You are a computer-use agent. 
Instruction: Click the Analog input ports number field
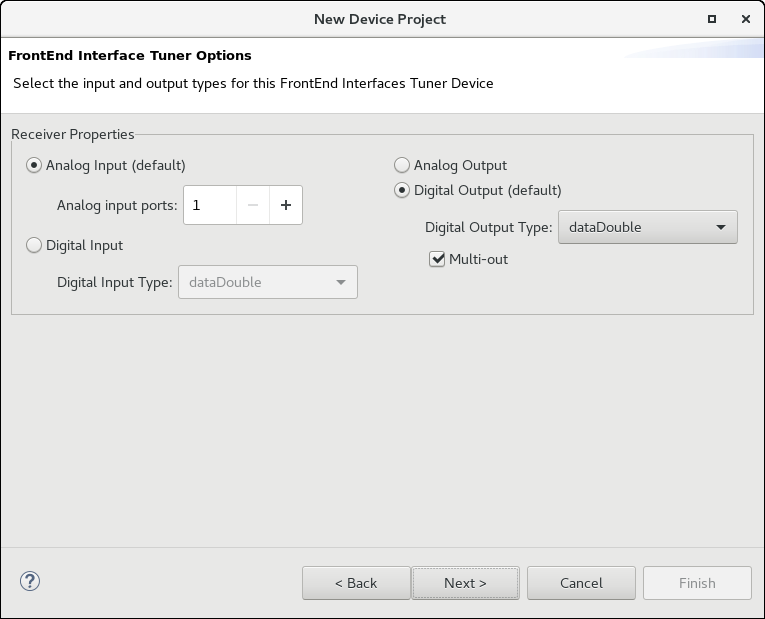pyautogui.click(x=210, y=205)
